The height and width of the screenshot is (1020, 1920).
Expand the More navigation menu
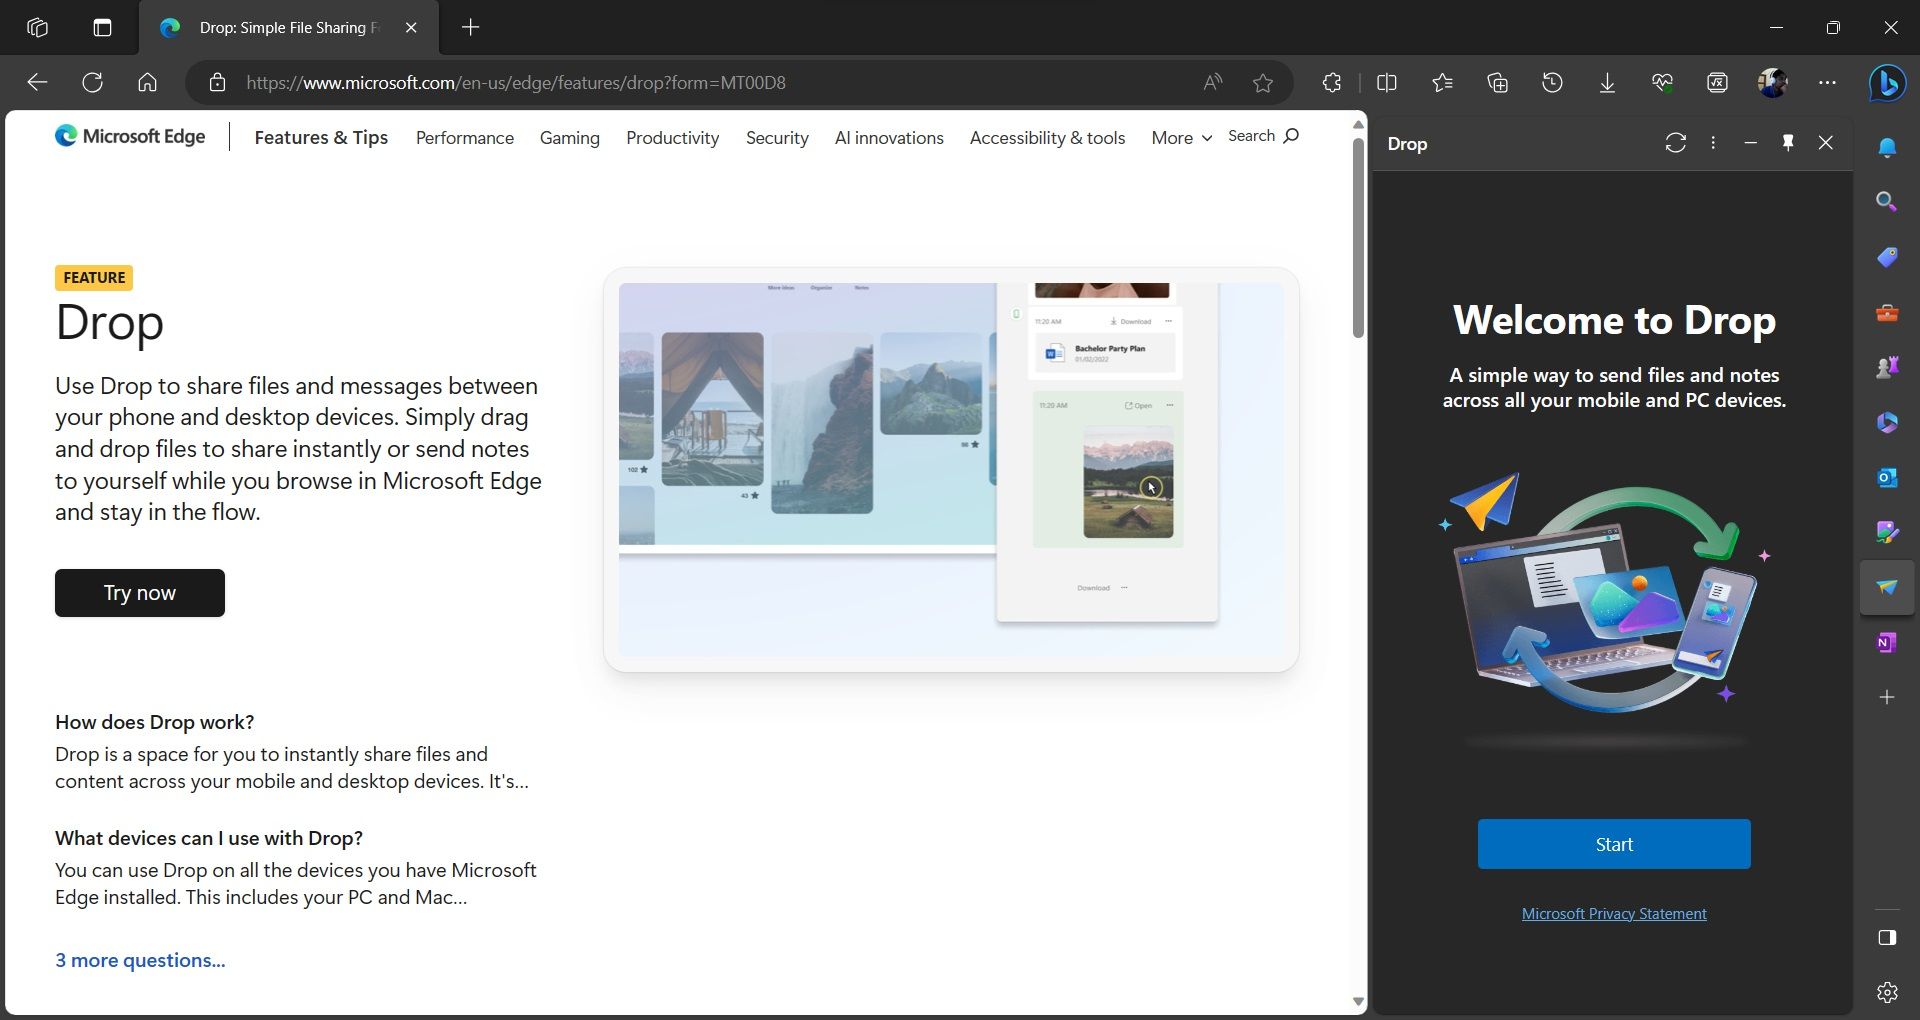pos(1180,138)
